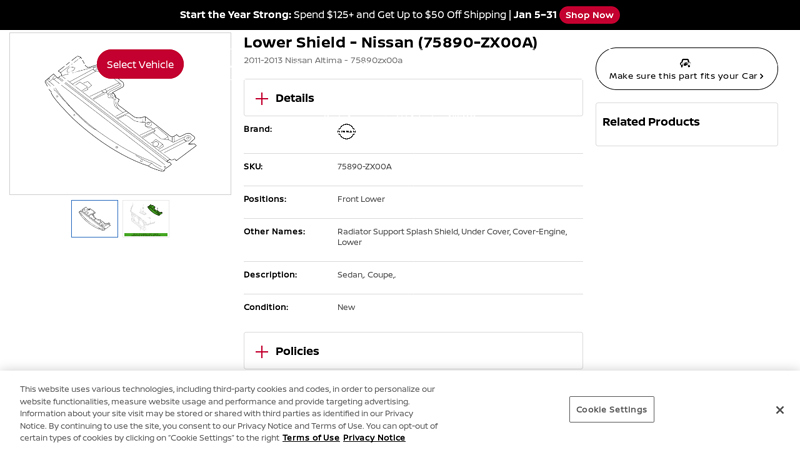Open the Terms of Use link

coord(311,438)
